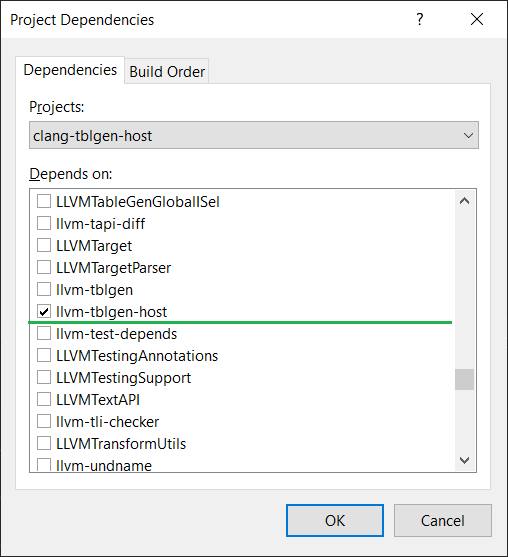Select the LLVMTextAPI list entry text

(x=98, y=400)
